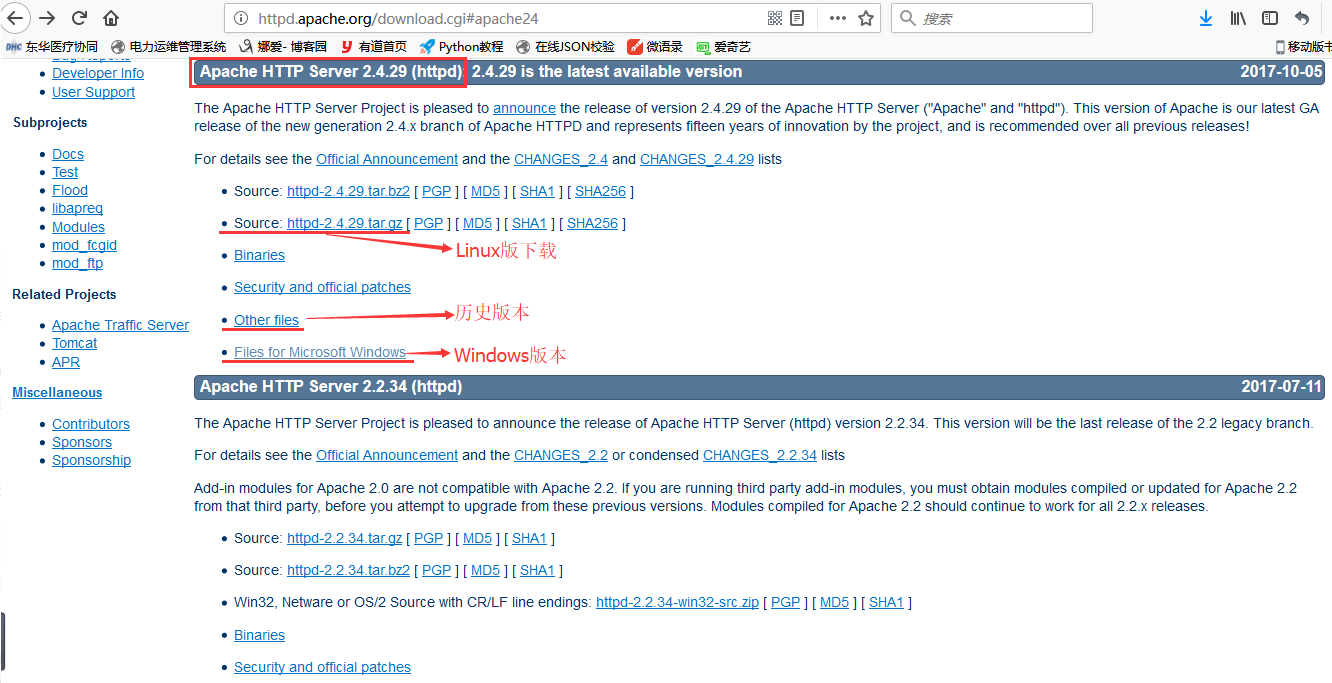
Task: Open Developer Info sidebar link
Action: click(x=98, y=73)
